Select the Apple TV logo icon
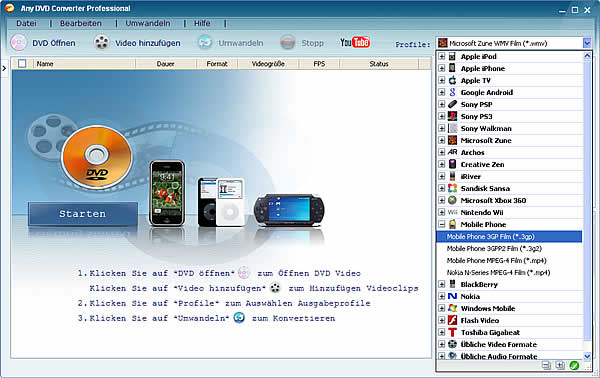The image size is (600, 378). (x=452, y=80)
